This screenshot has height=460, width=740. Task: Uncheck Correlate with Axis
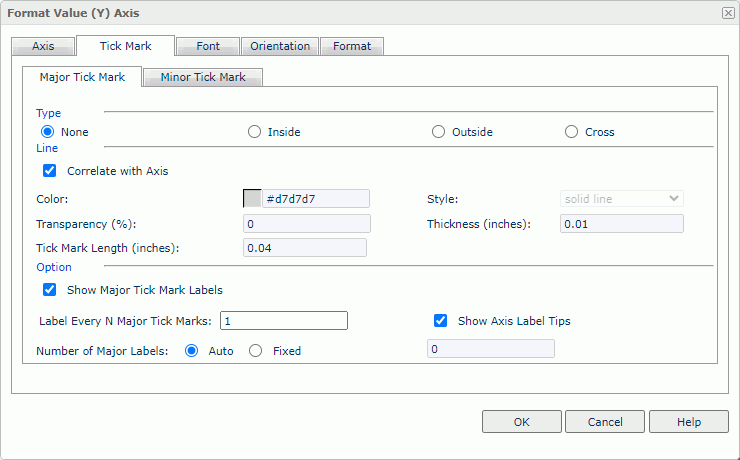(50, 171)
